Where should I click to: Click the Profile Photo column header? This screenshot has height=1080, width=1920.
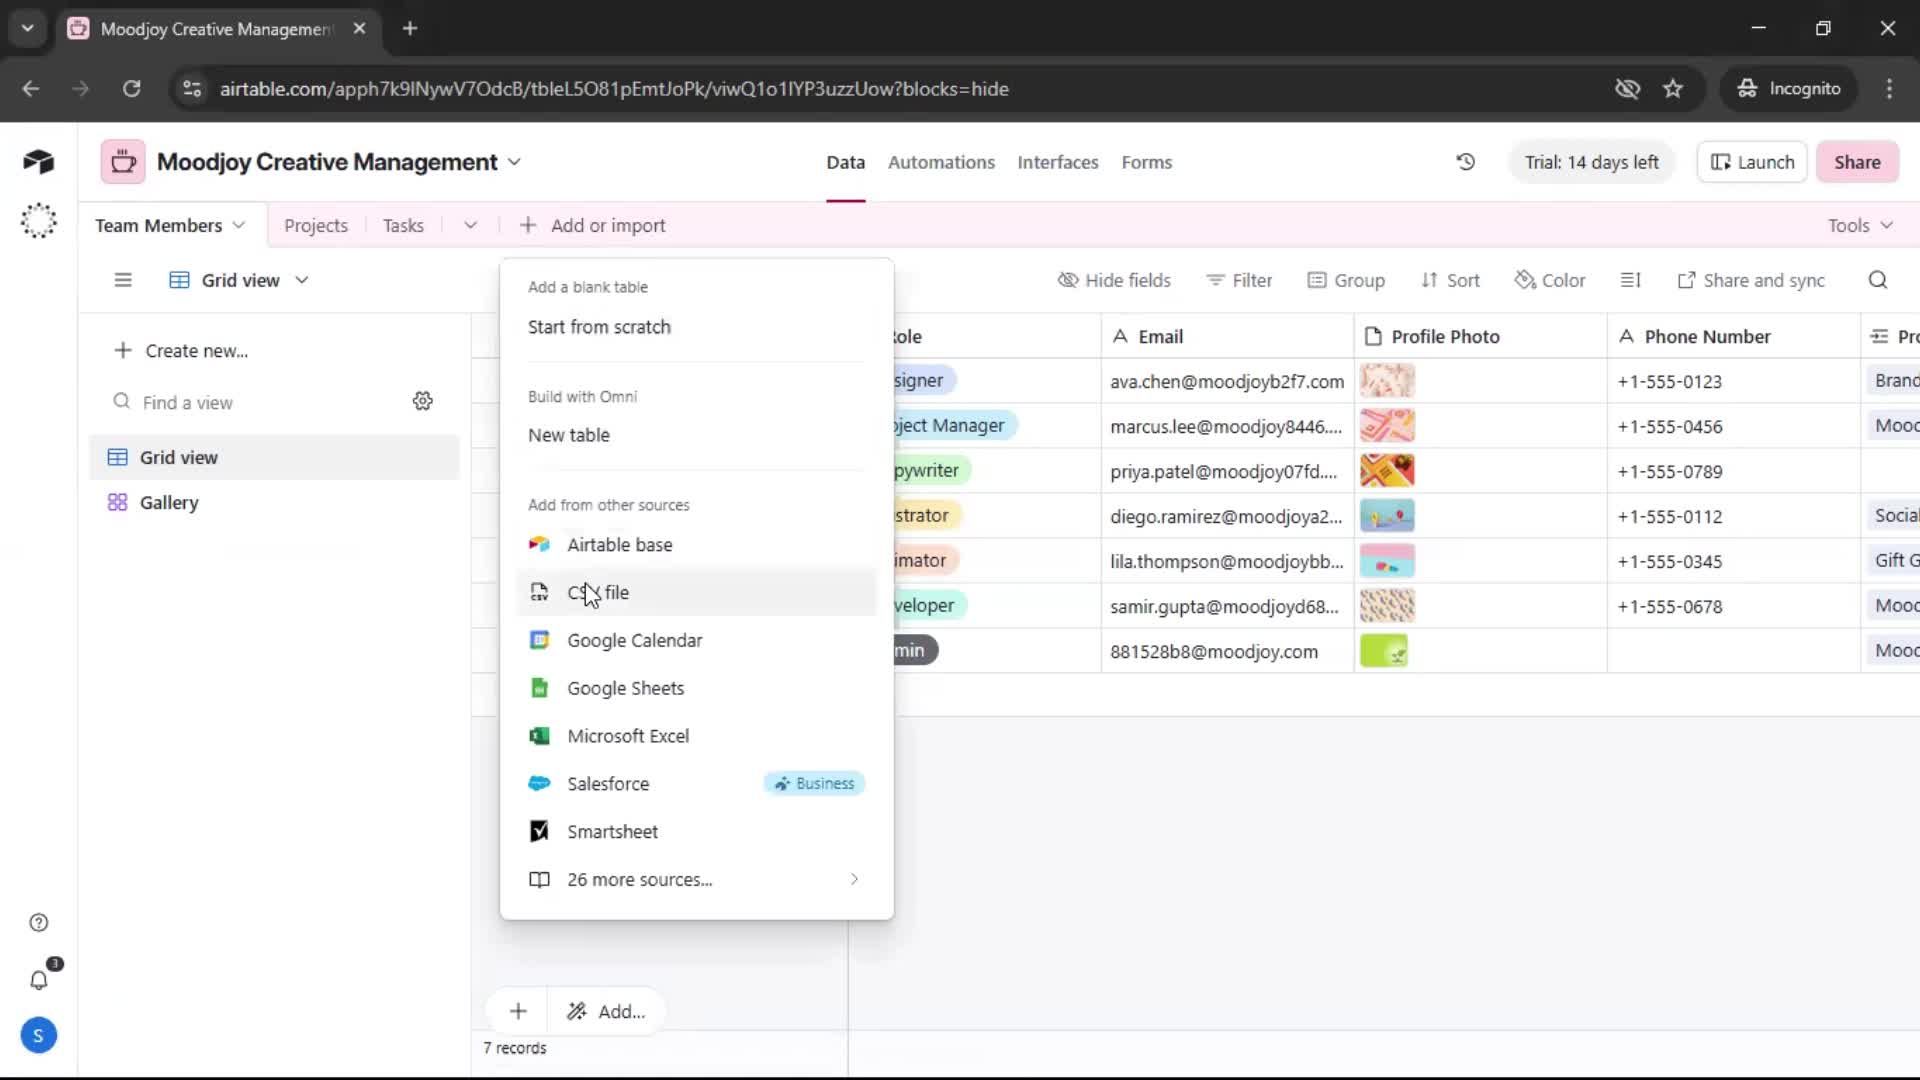(x=1480, y=336)
